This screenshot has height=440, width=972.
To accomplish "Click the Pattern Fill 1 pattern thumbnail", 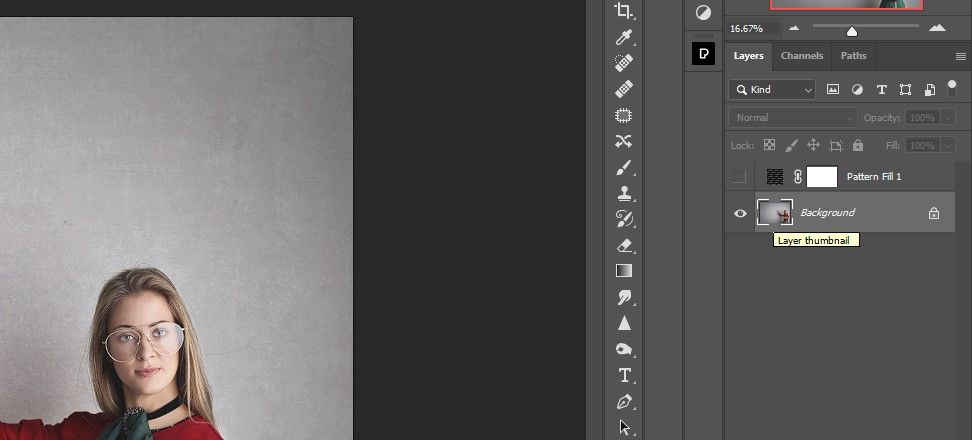I will click(775, 177).
